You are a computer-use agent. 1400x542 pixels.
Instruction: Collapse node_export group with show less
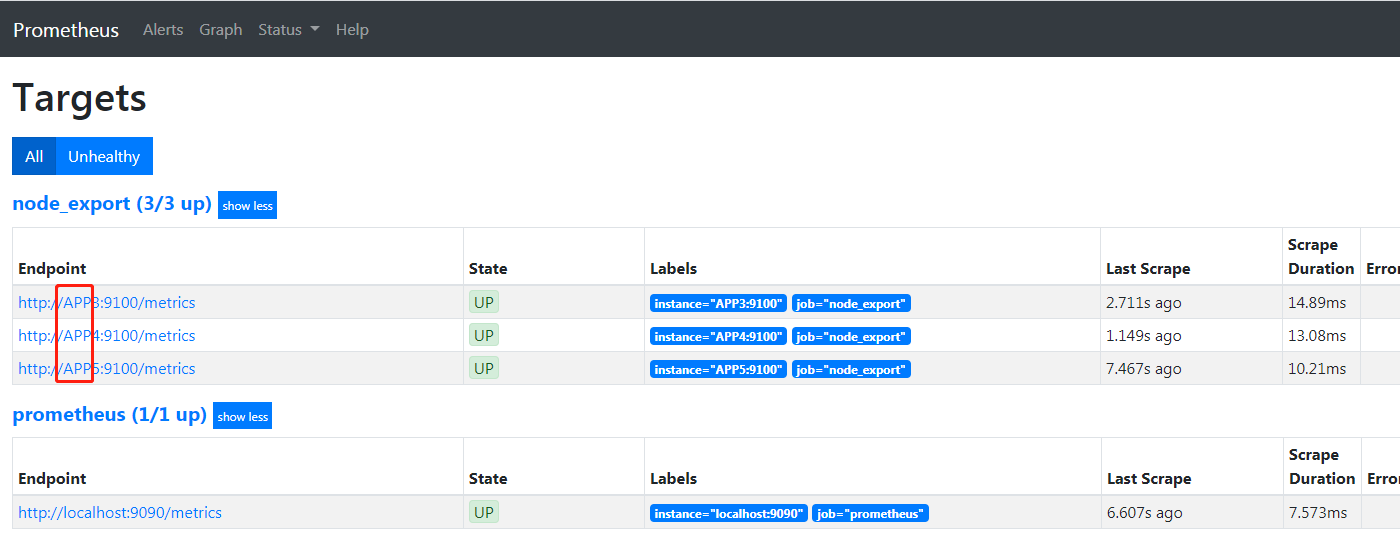[247, 205]
